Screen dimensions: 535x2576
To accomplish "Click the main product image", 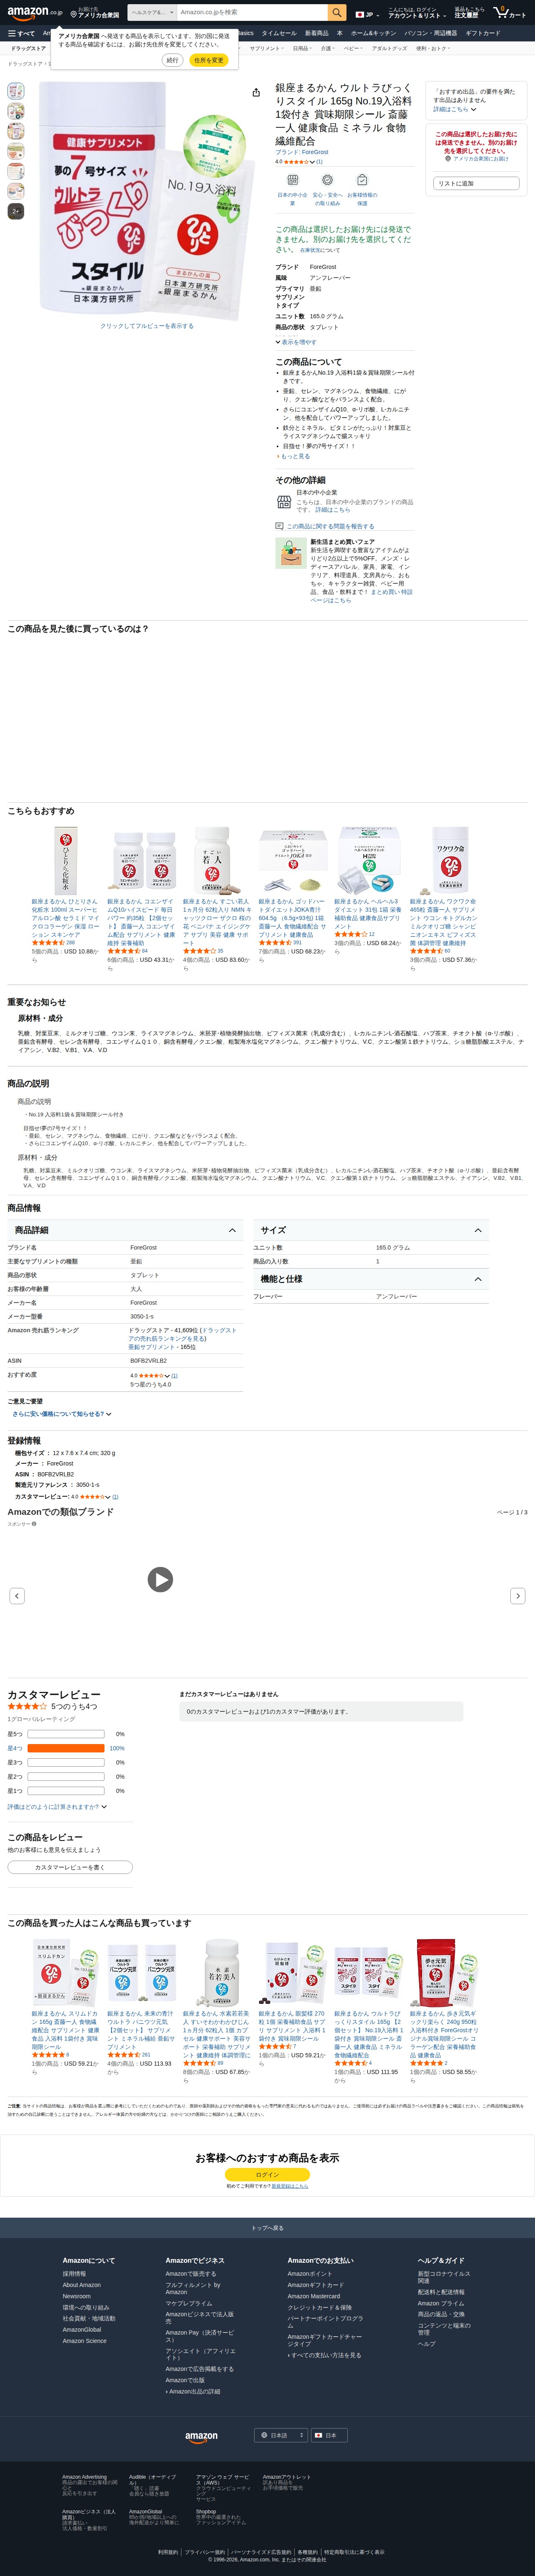I will (147, 200).
